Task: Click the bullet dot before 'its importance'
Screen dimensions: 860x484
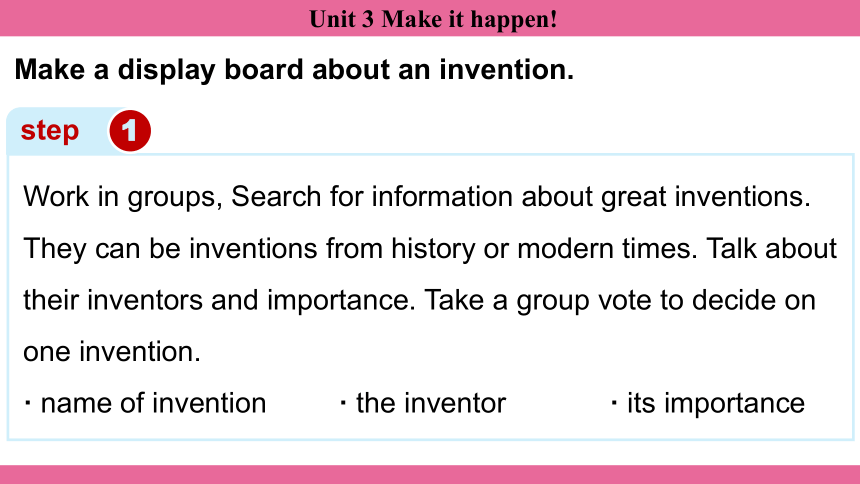Action: 614,404
